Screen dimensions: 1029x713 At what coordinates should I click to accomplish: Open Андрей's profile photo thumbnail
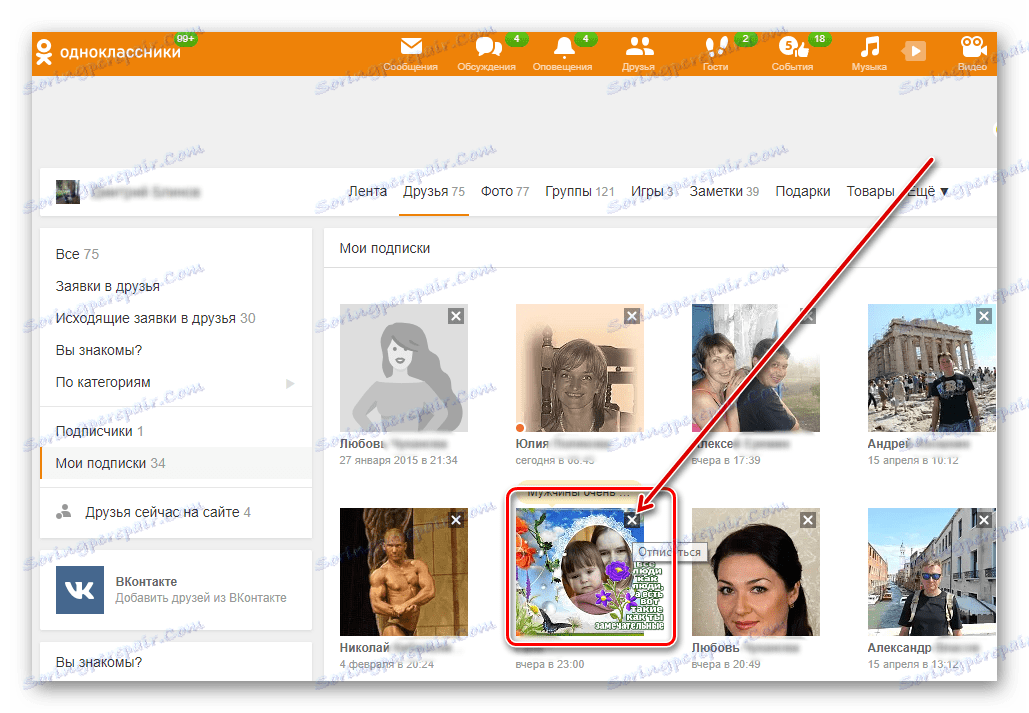930,370
